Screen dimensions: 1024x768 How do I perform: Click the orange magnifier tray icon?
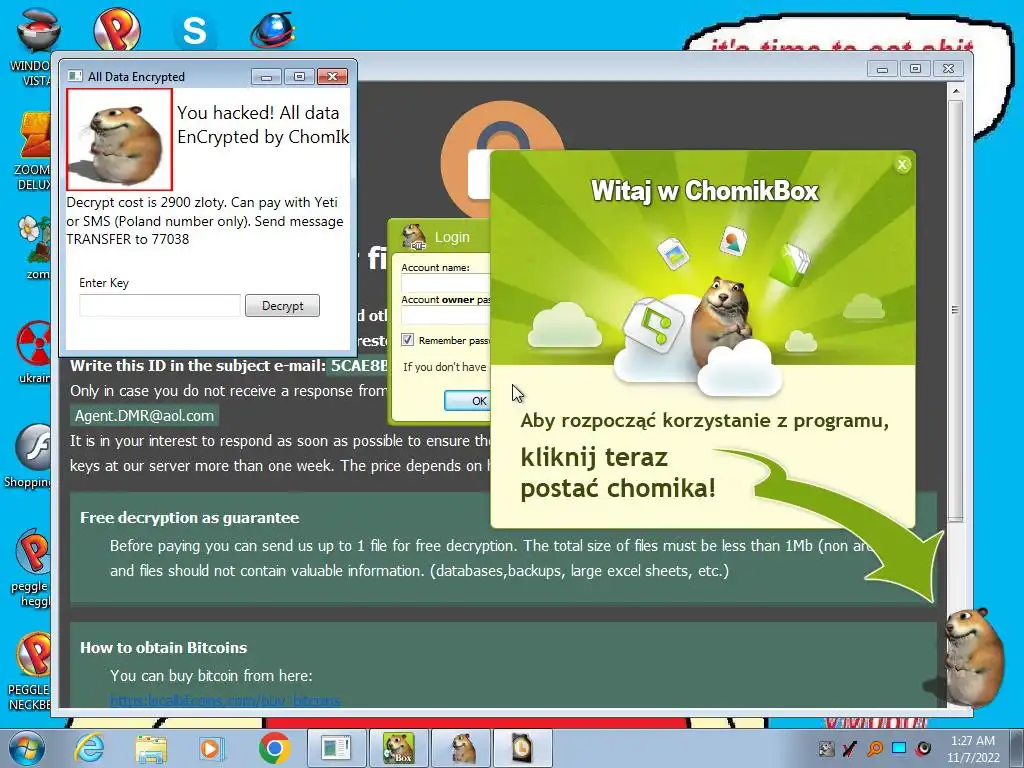[x=875, y=748]
